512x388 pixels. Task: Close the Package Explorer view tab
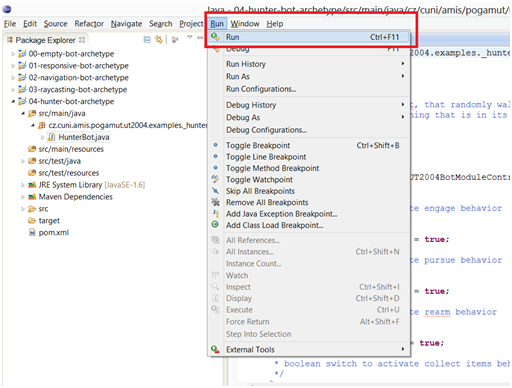pyautogui.click(x=82, y=40)
